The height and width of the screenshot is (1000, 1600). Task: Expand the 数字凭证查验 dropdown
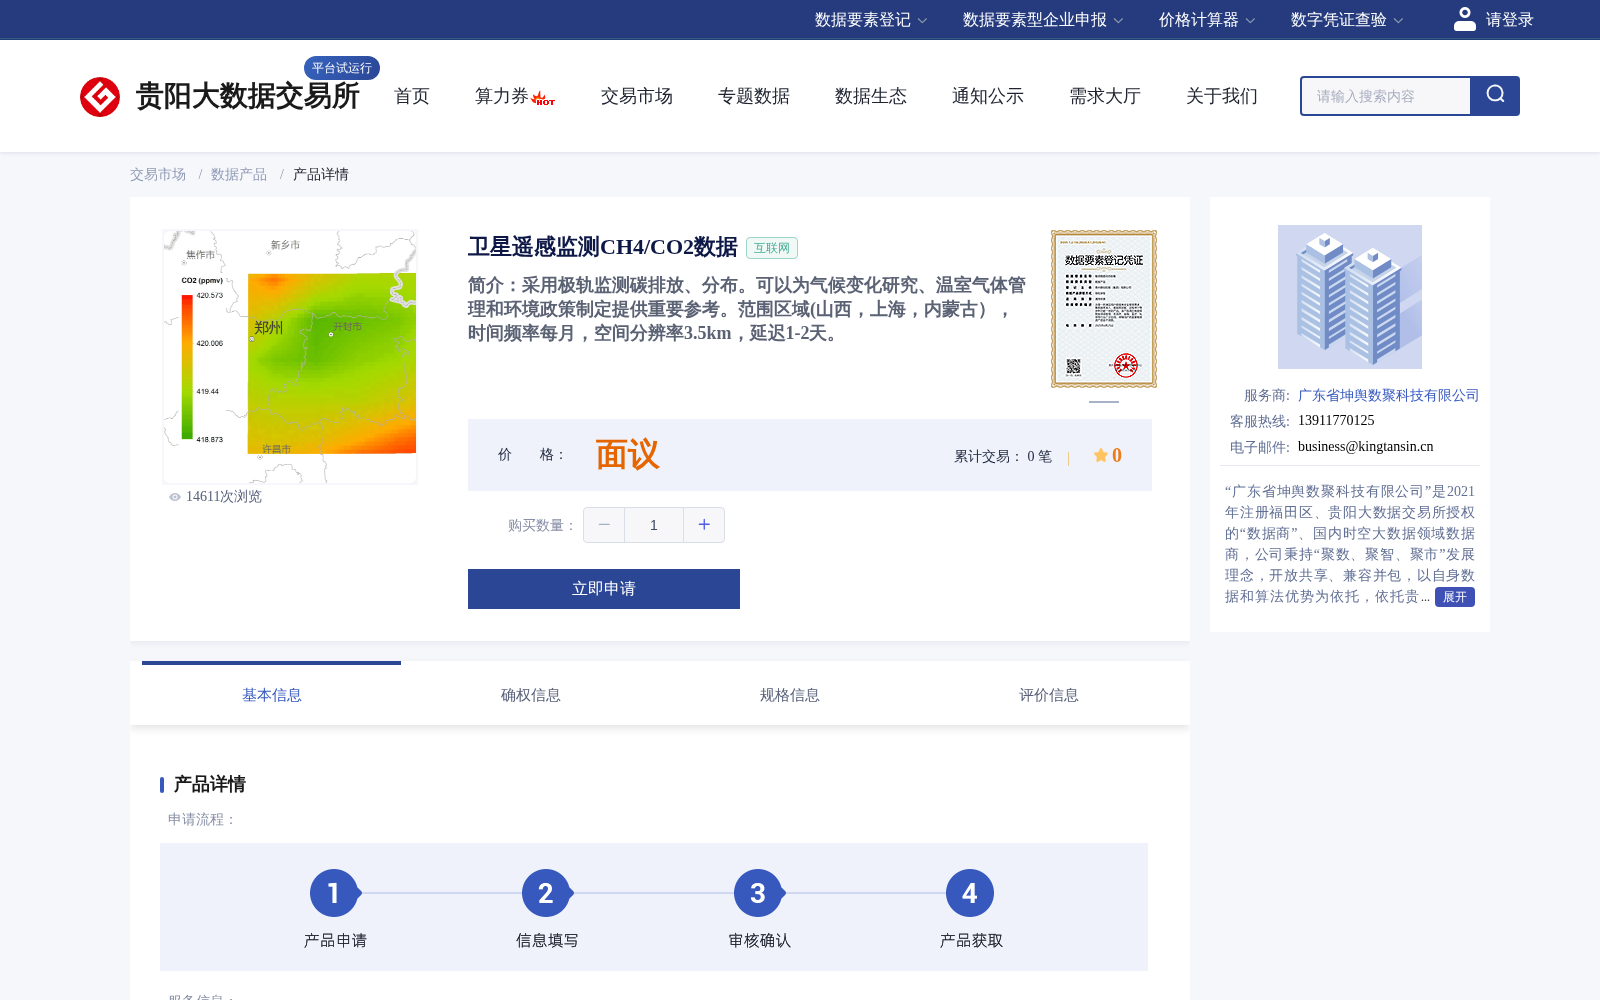(1347, 20)
